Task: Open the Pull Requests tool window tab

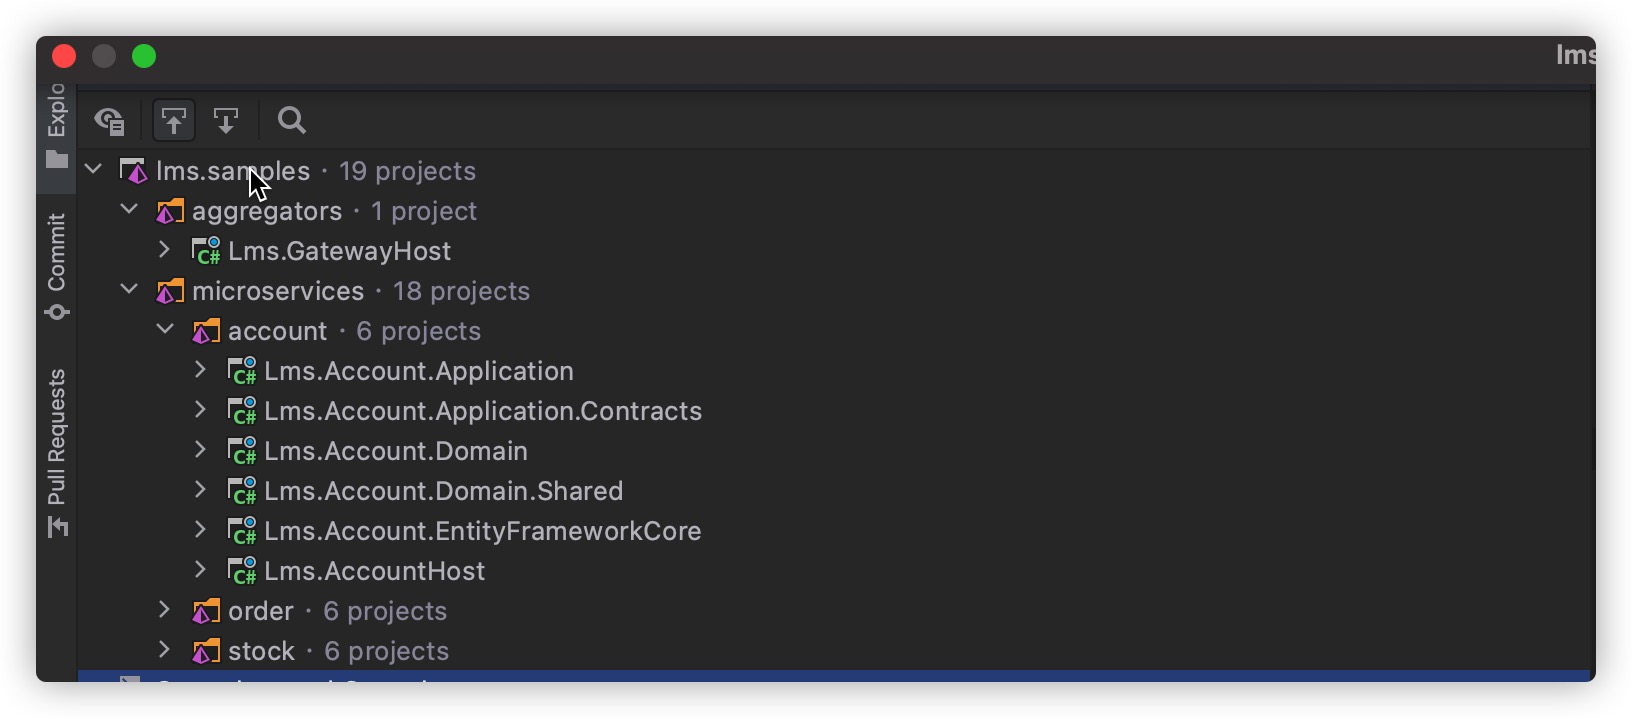Action: (57, 452)
